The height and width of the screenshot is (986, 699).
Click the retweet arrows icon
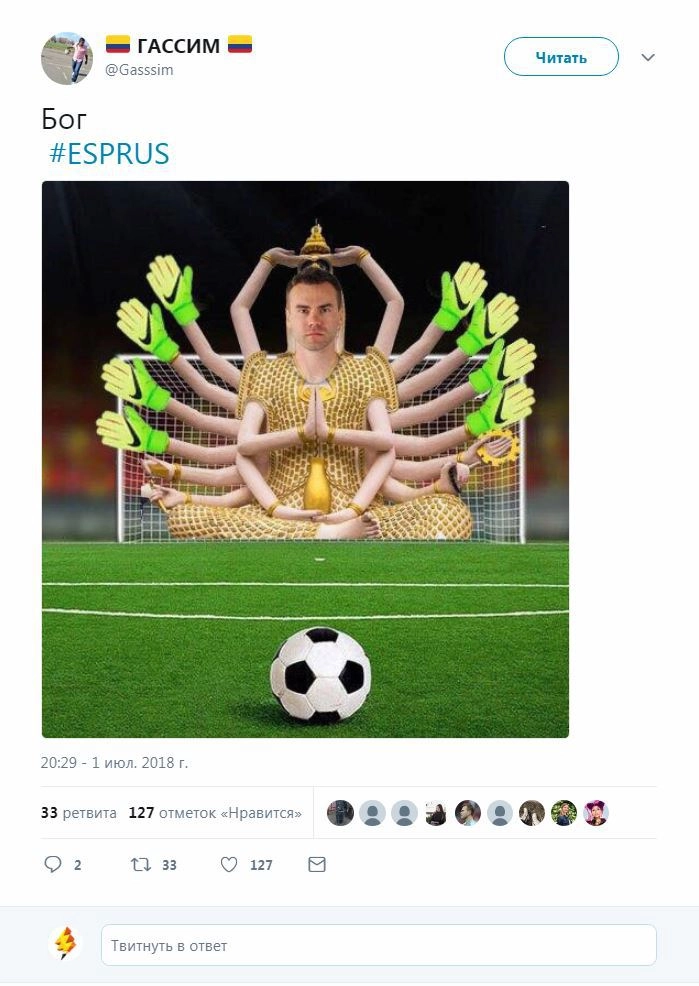pyautogui.click(x=141, y=865)
